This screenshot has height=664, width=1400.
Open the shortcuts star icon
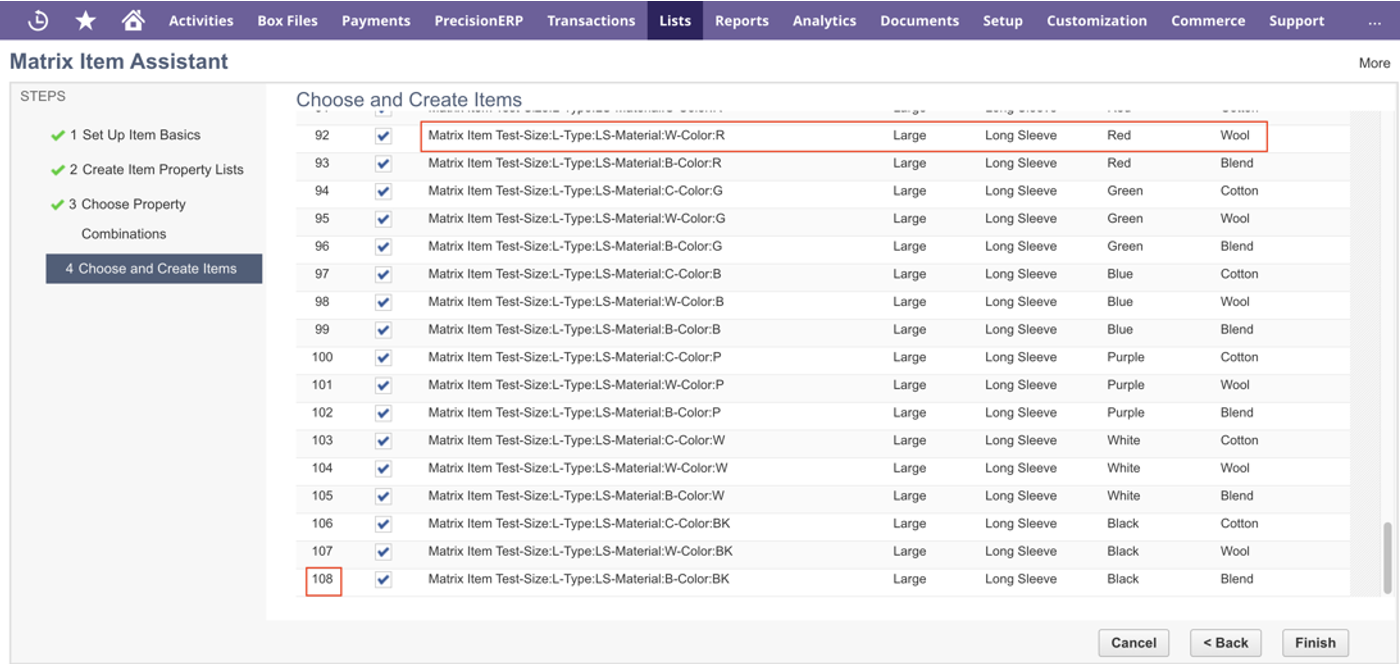86,20
